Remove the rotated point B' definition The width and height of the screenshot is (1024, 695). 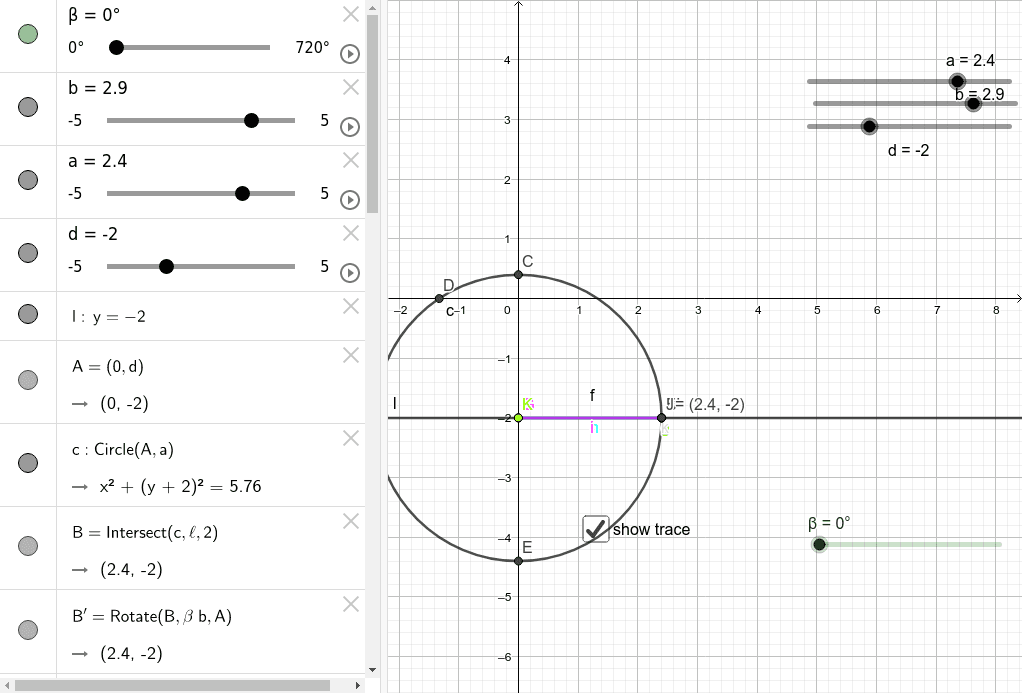pyautogui.click(x=350, y=604)
